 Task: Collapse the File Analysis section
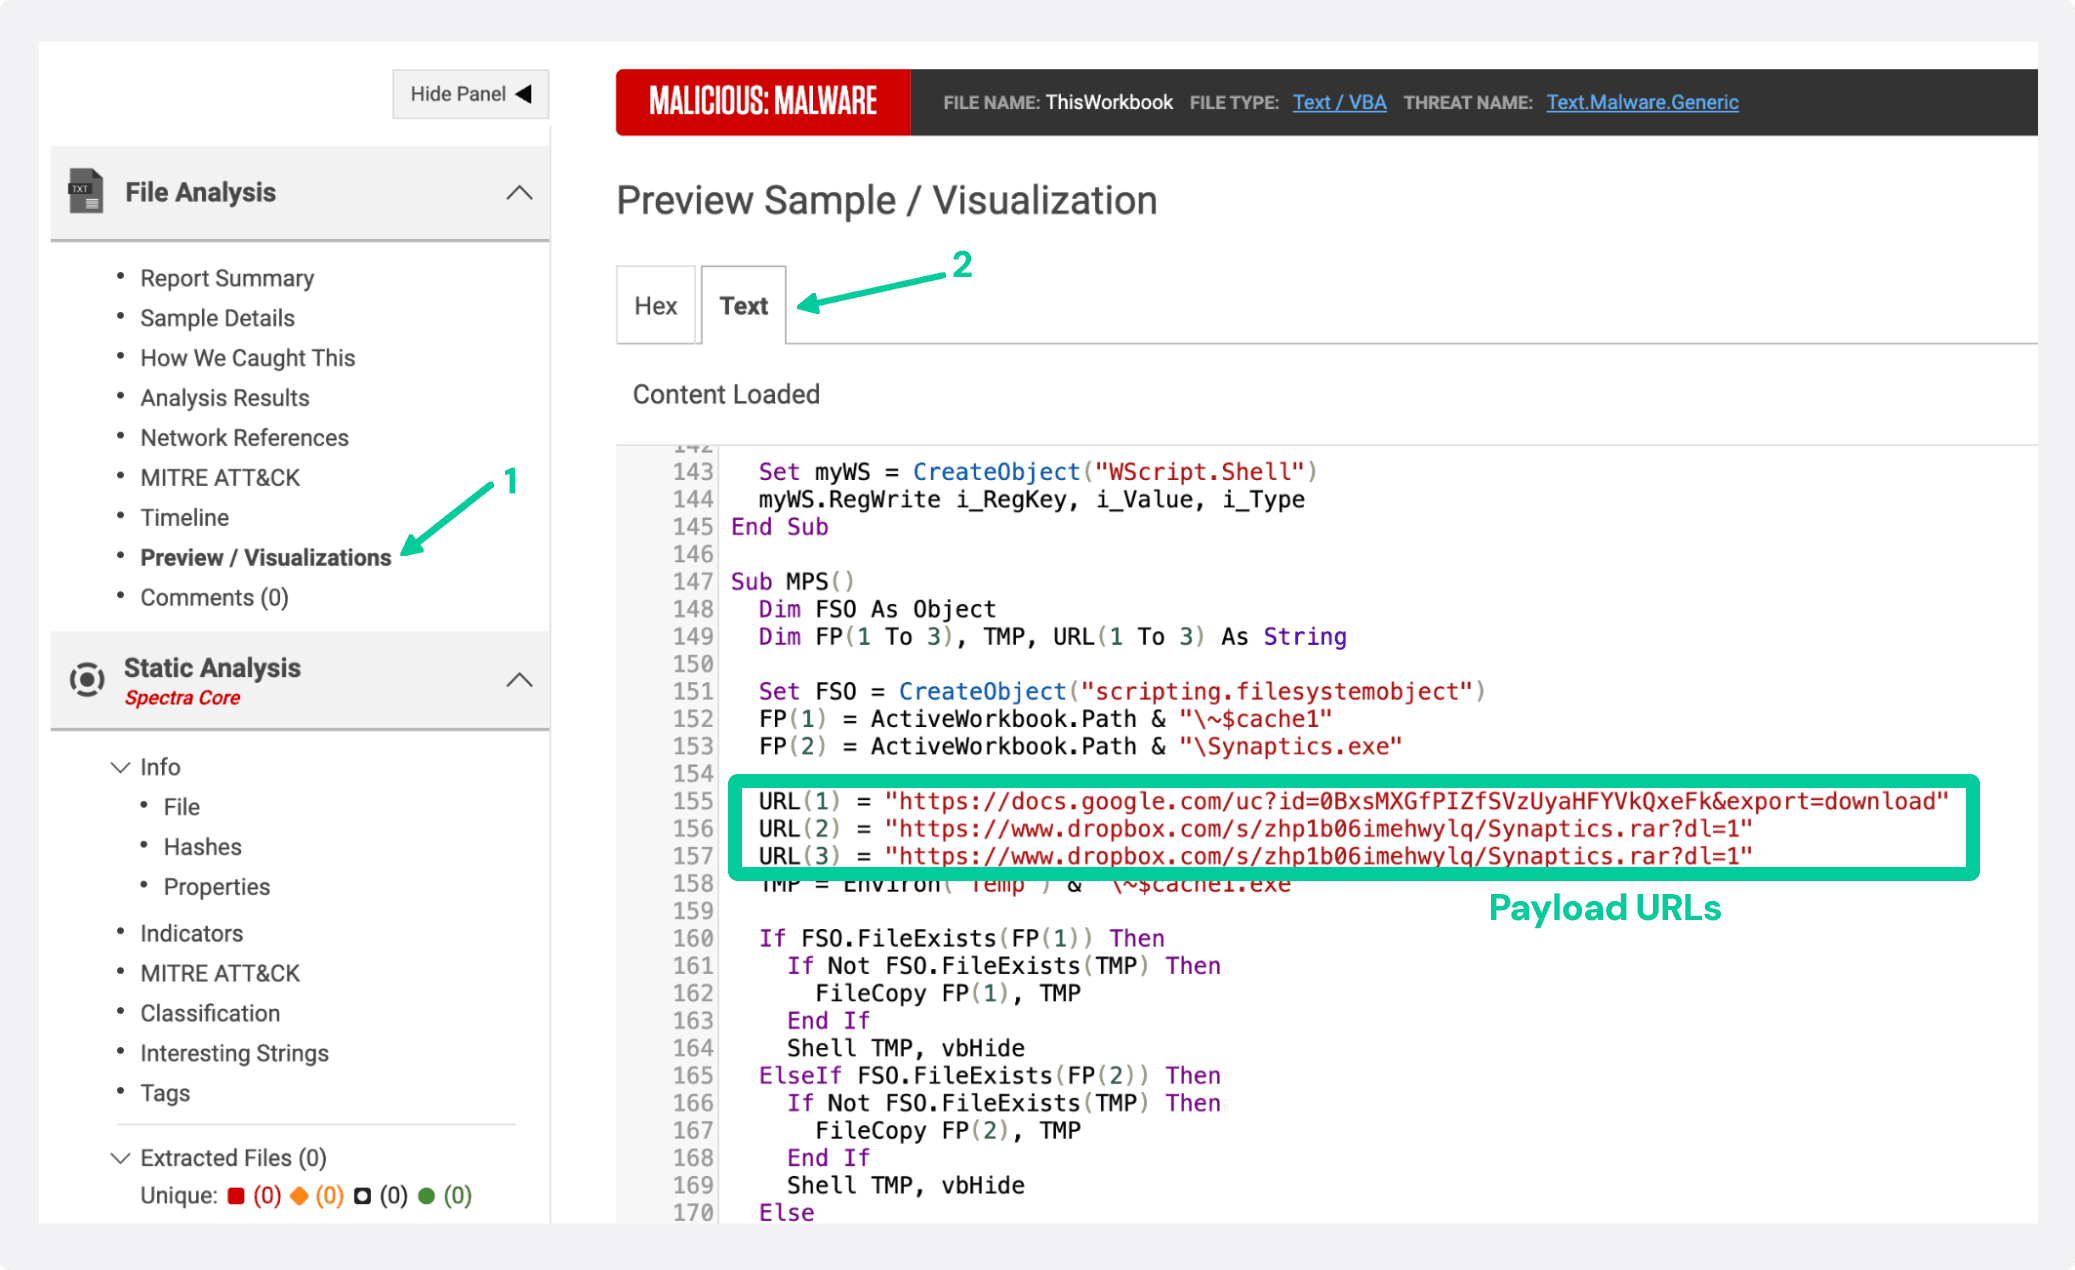click(520, 192)
